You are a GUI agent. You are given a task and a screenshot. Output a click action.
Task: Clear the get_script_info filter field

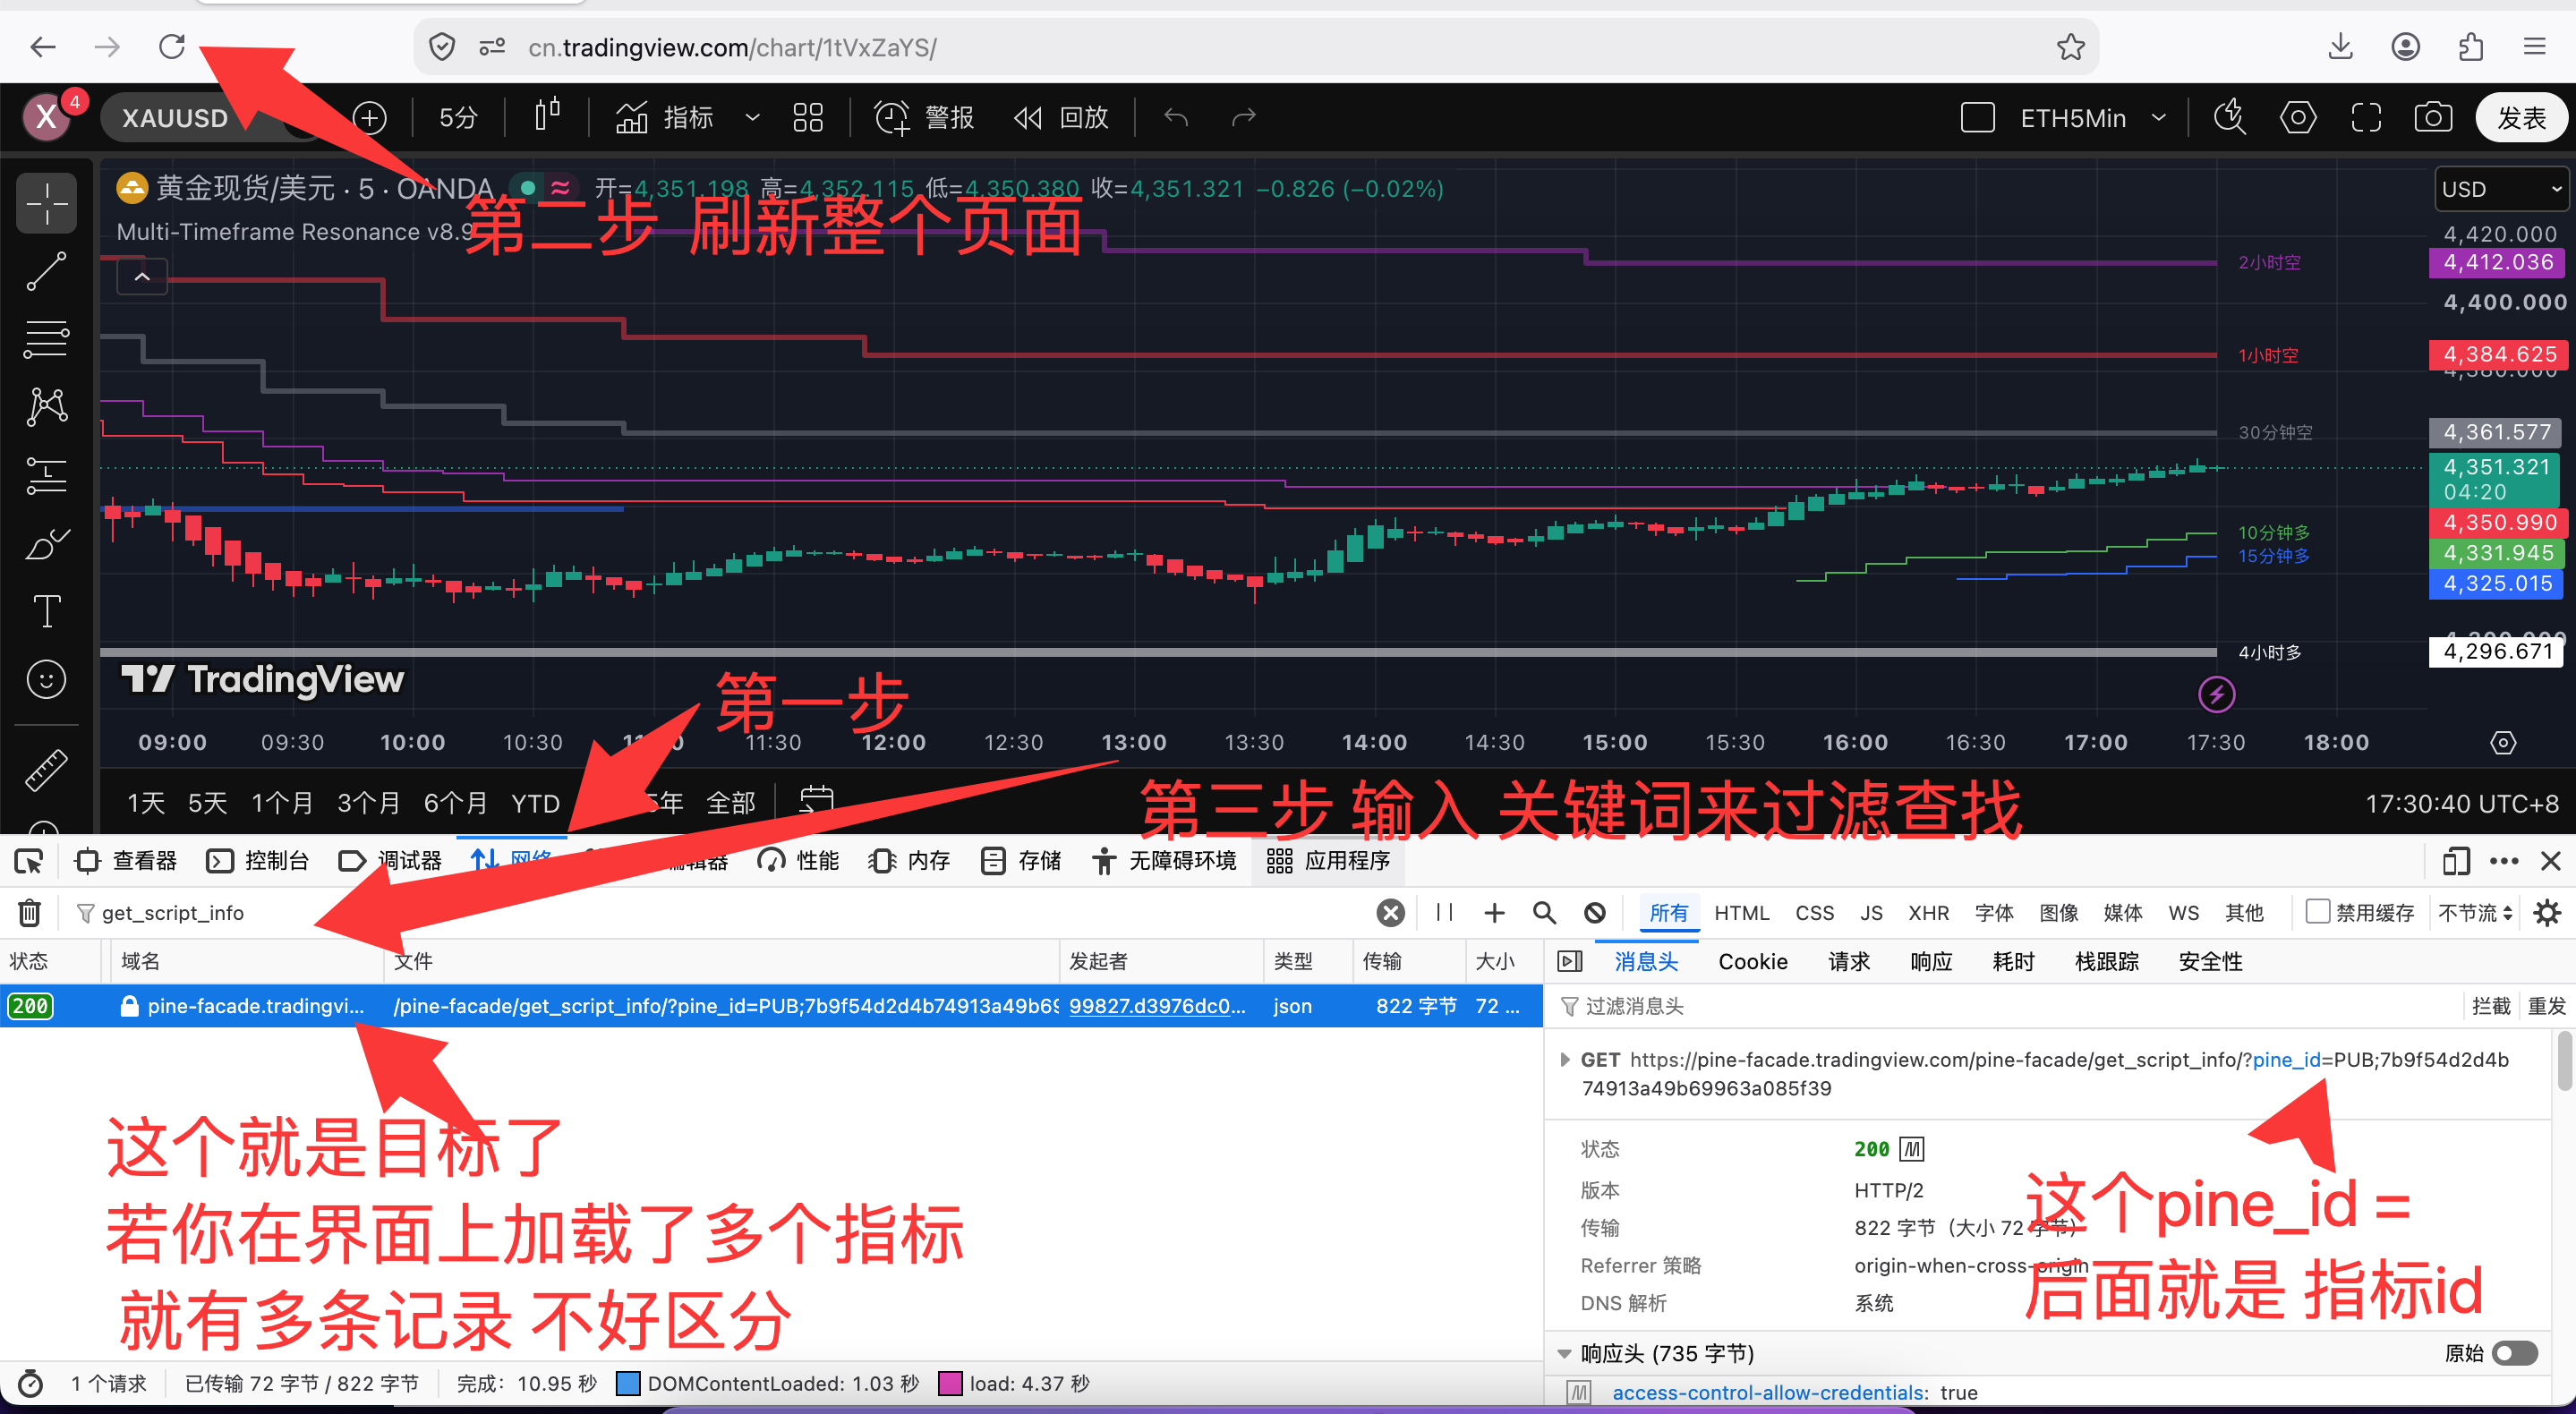pyautogui.click(x=1390, y=912)
